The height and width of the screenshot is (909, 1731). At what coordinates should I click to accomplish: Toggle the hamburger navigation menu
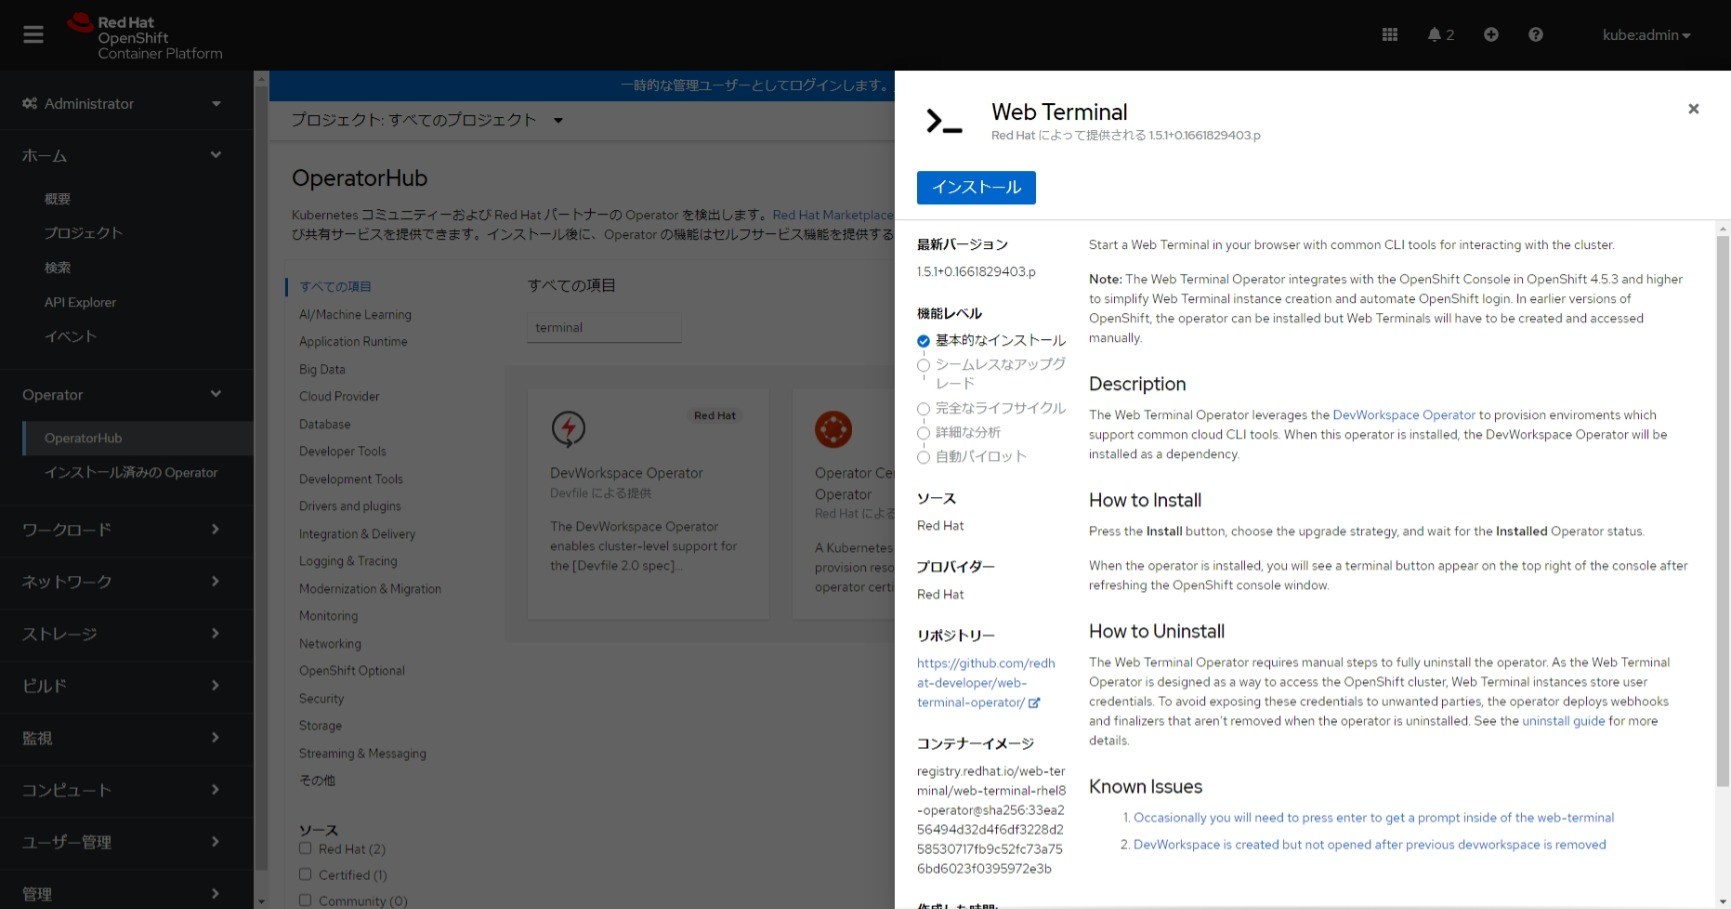33,35
